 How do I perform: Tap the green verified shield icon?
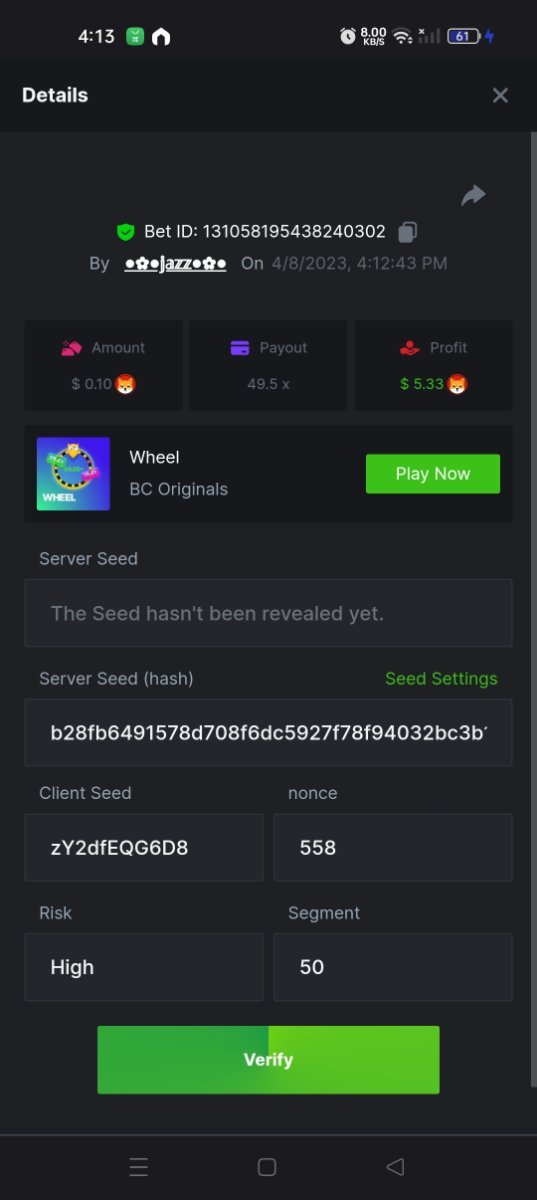pos(125,232)
